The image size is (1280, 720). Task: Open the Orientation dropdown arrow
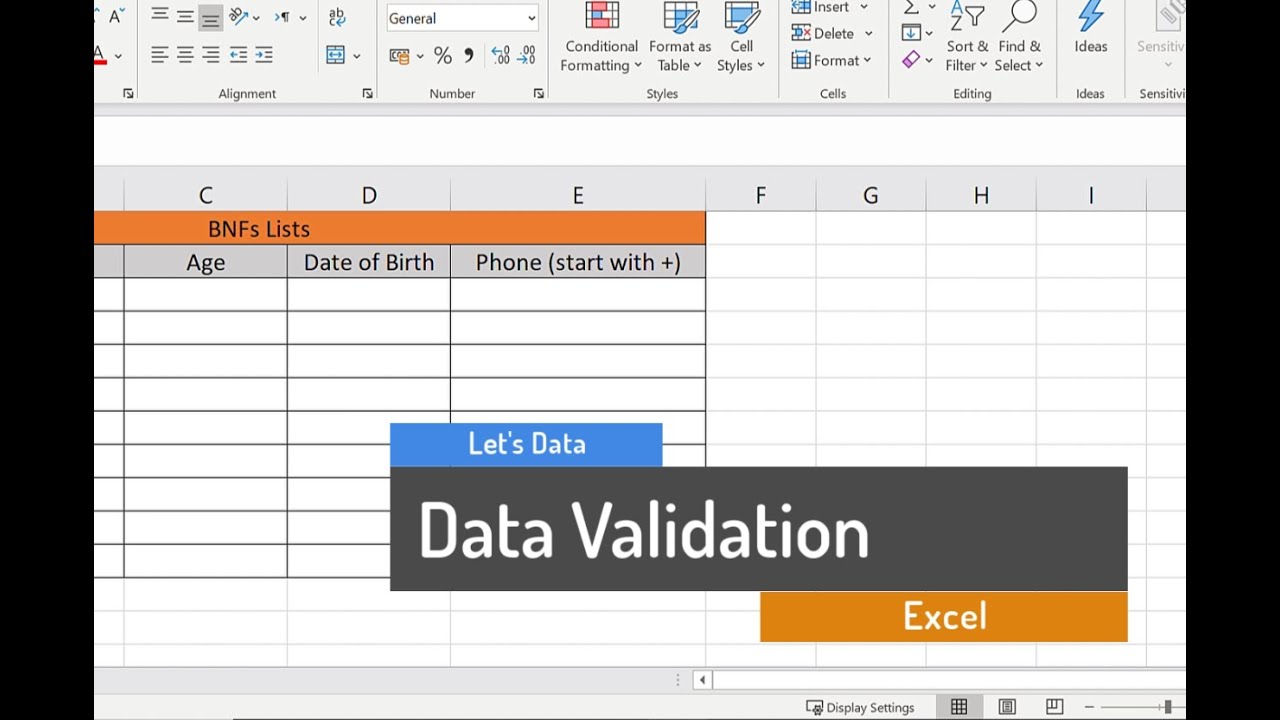tap(257, 18)
